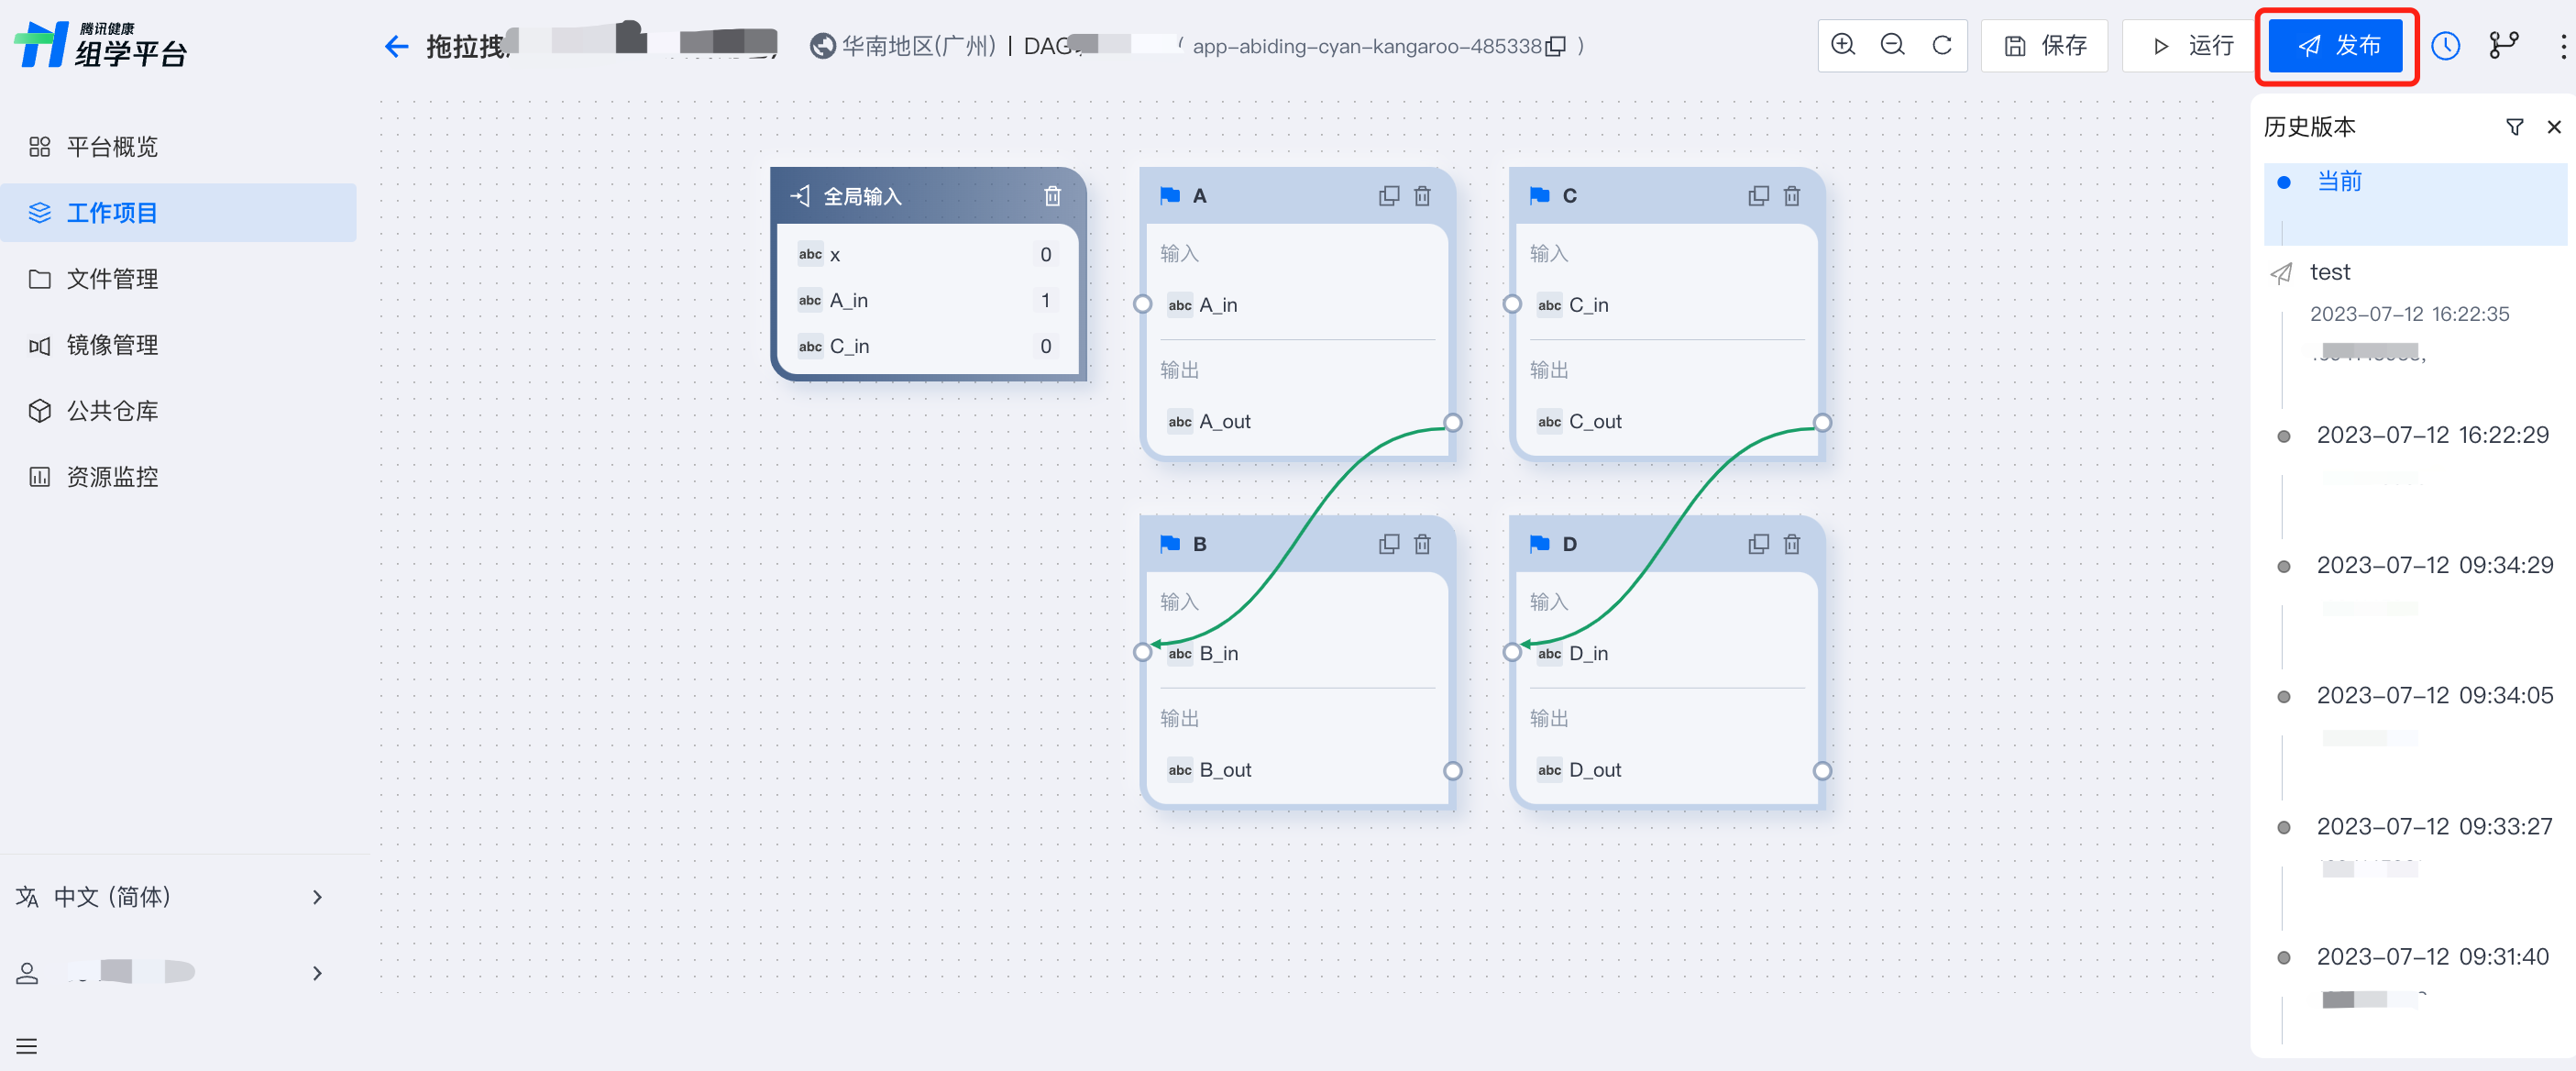Click the refresh canvas icon
Image resolution: width=2576 pixels, height=1071 pixels.
pyautogui.click(x=1941, y=45)
